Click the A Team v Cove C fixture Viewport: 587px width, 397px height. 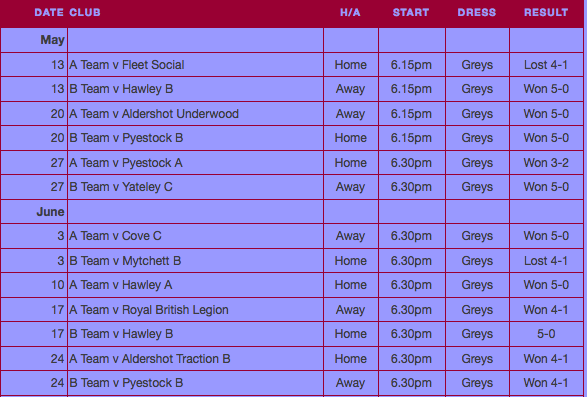115,236
